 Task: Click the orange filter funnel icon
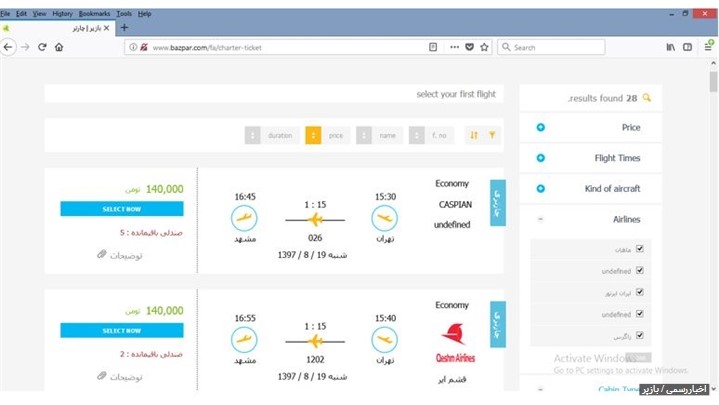(491, 135)
